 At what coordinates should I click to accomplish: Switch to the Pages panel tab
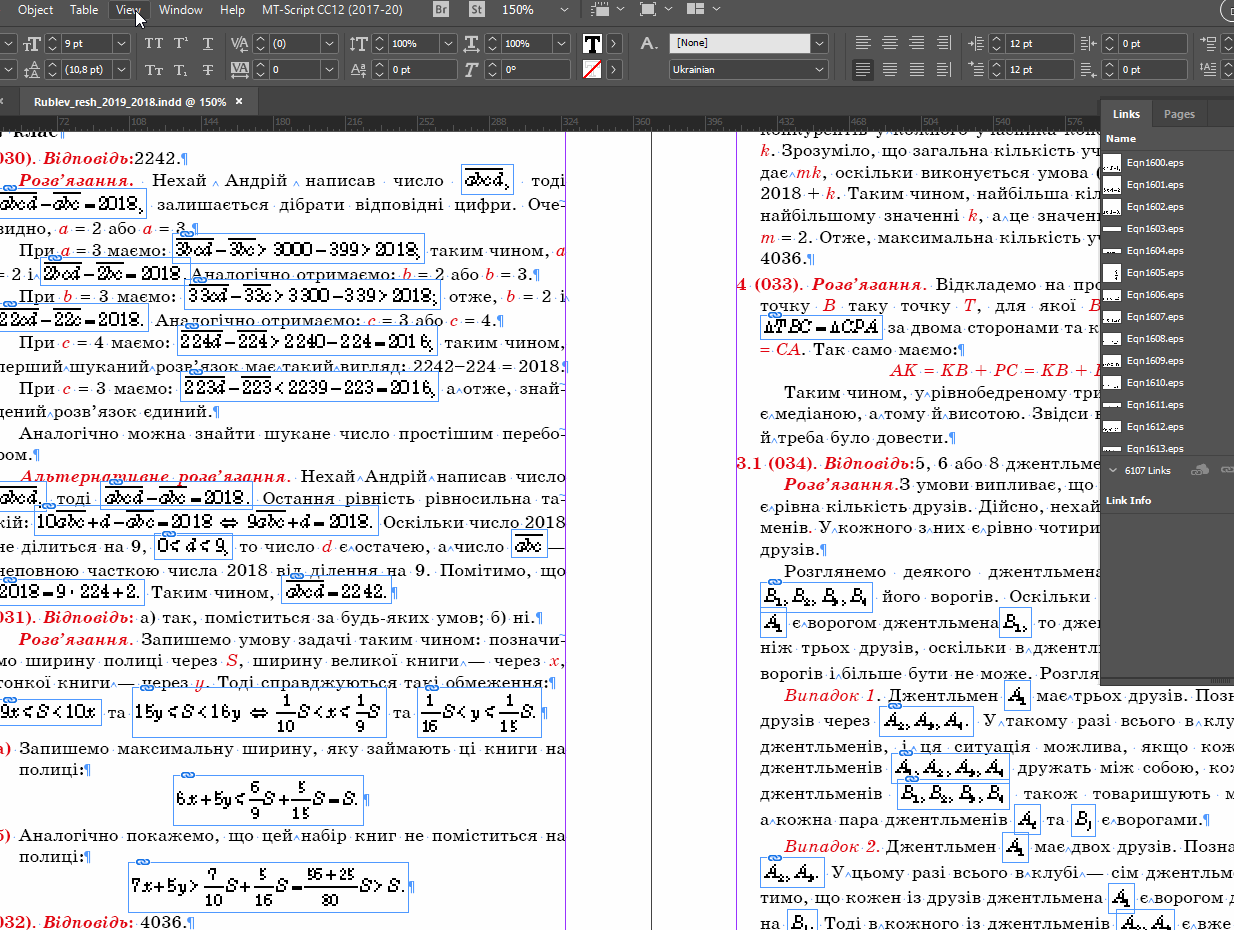1179,114
